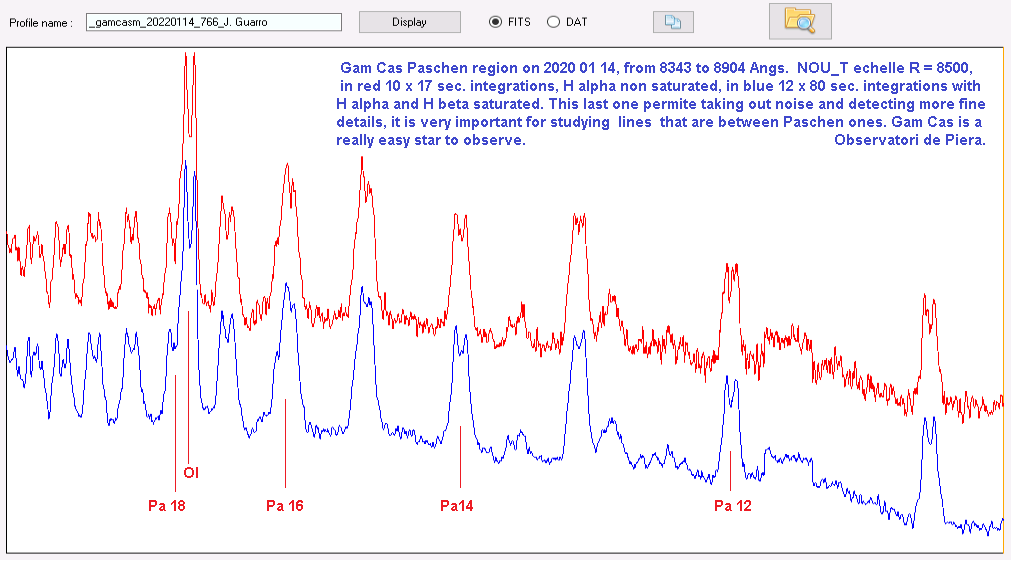Focus the Profile name input field
1011x561 pixels.
point(214,22)
